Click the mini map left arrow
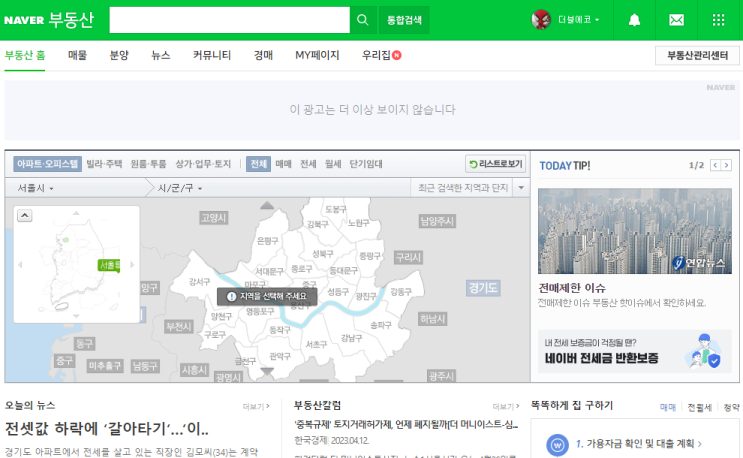 [20, 265]
